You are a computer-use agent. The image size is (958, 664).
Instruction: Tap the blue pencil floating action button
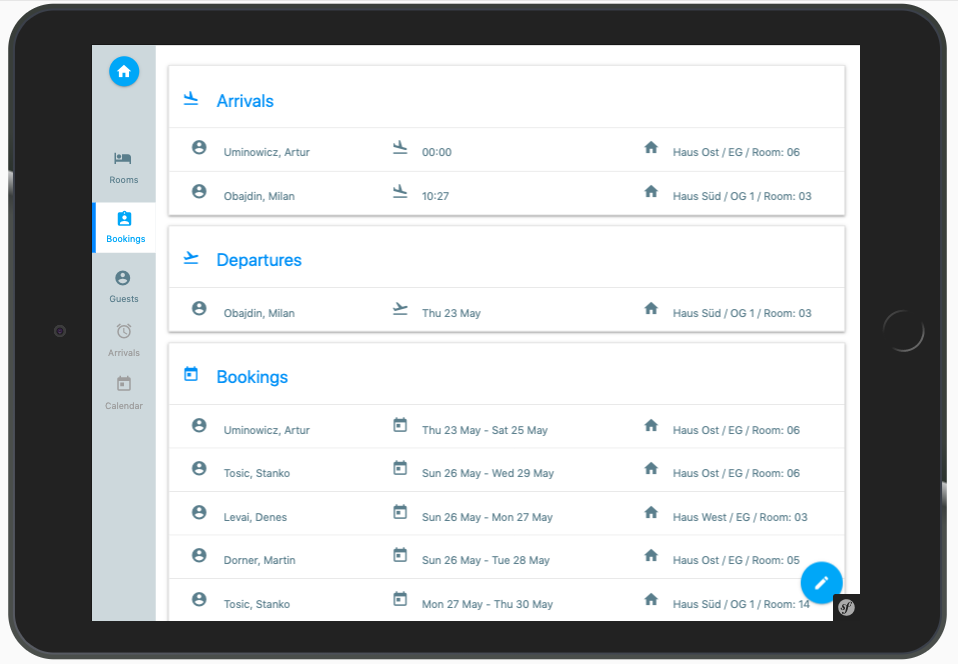tap(821, 582)
